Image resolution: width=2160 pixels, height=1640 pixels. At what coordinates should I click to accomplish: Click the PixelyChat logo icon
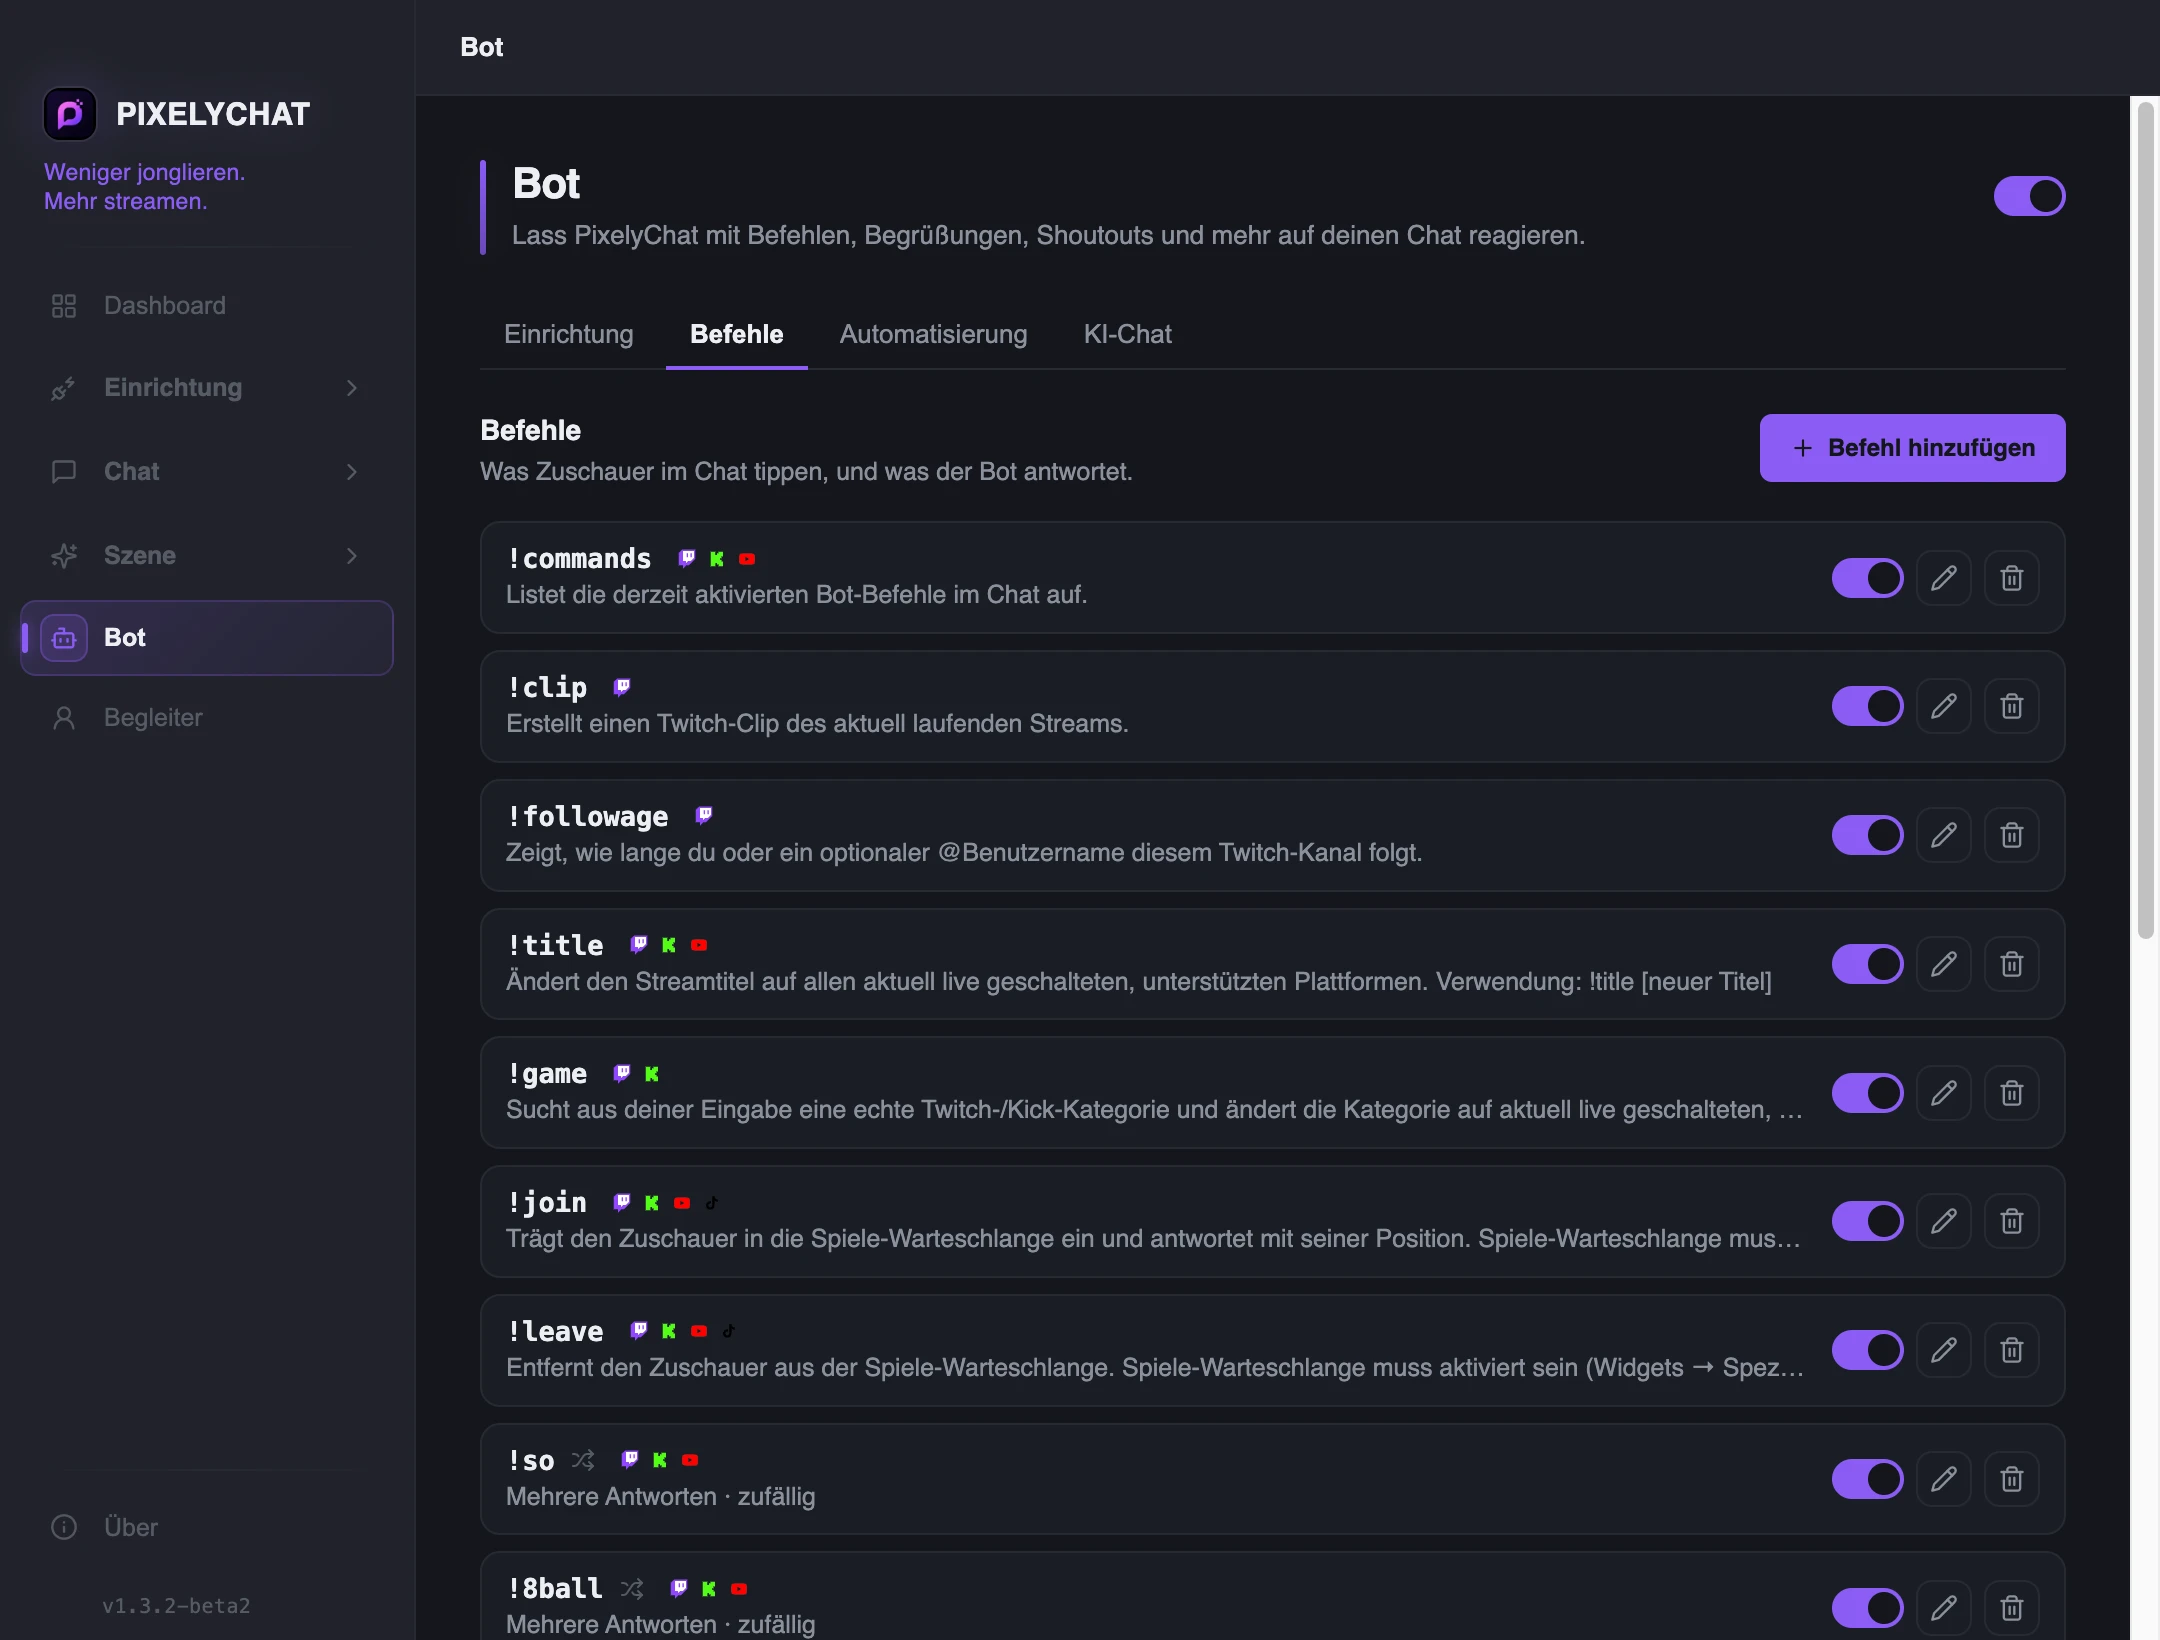point(70,114)
